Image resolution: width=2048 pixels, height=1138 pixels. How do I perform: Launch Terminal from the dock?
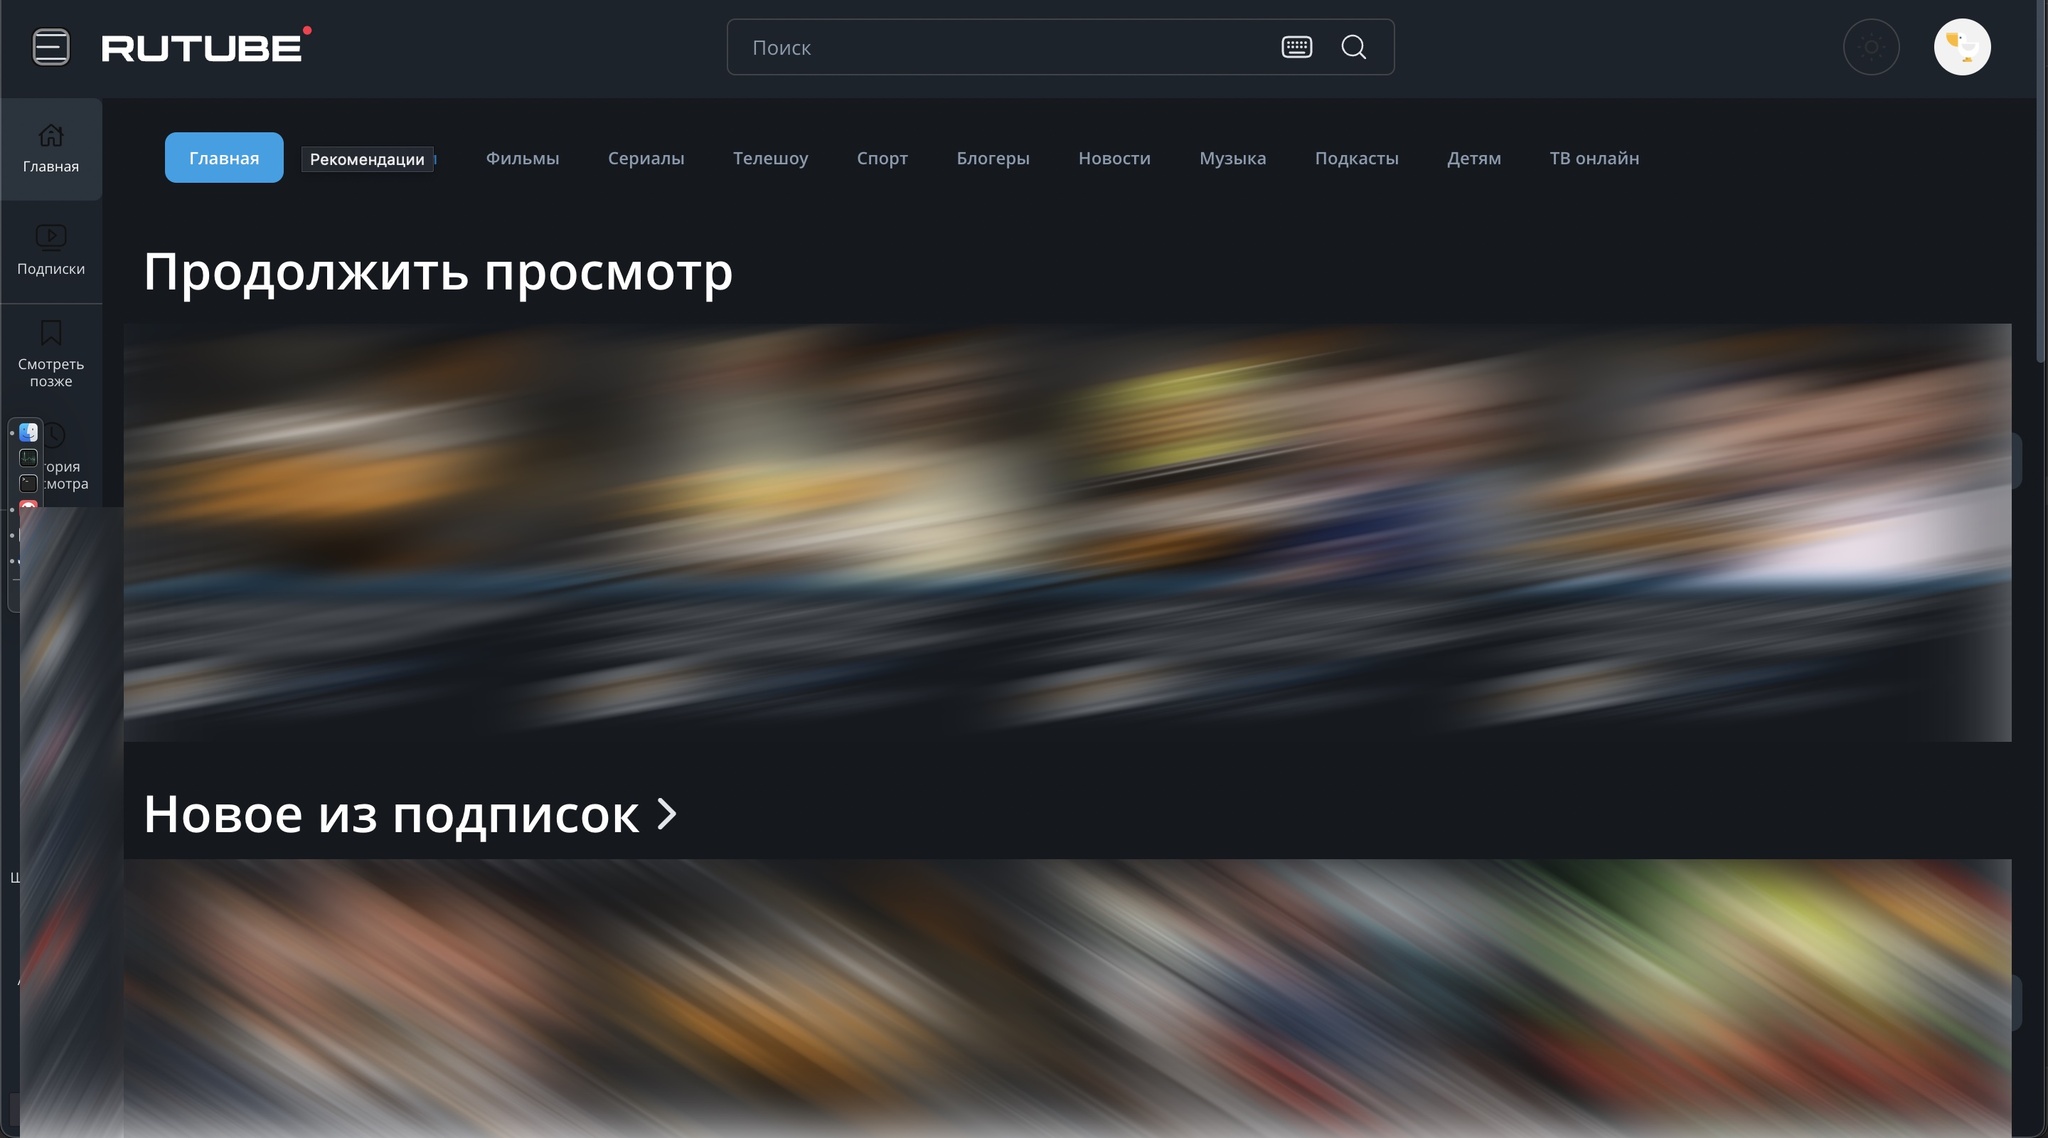[28, 483]
